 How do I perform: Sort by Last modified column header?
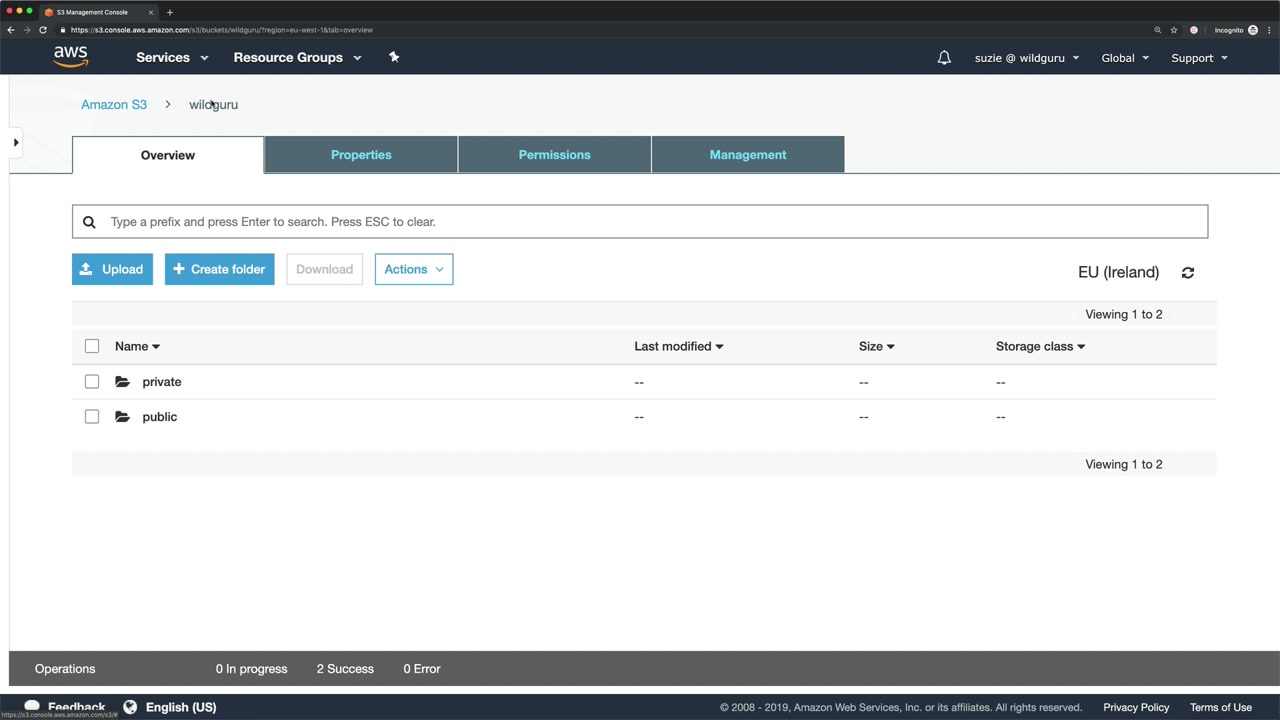678,346
